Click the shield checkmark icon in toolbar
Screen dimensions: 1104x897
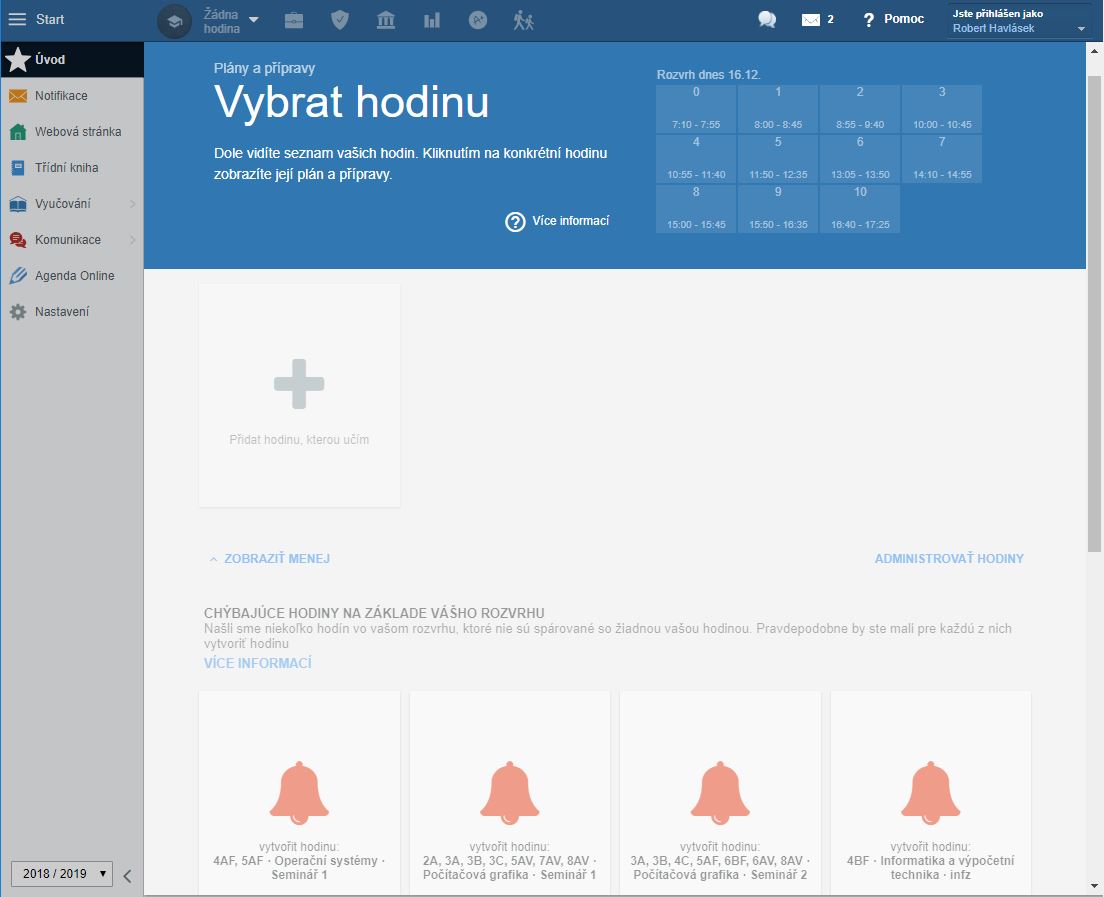click(x=340, y=20)
